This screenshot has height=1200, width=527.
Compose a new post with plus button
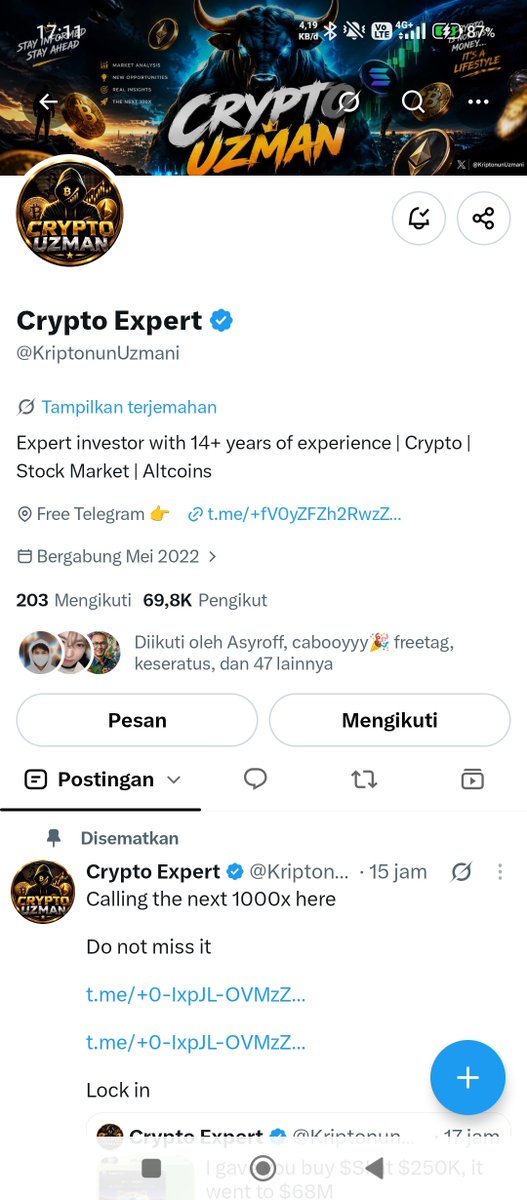coord(468,1077)
